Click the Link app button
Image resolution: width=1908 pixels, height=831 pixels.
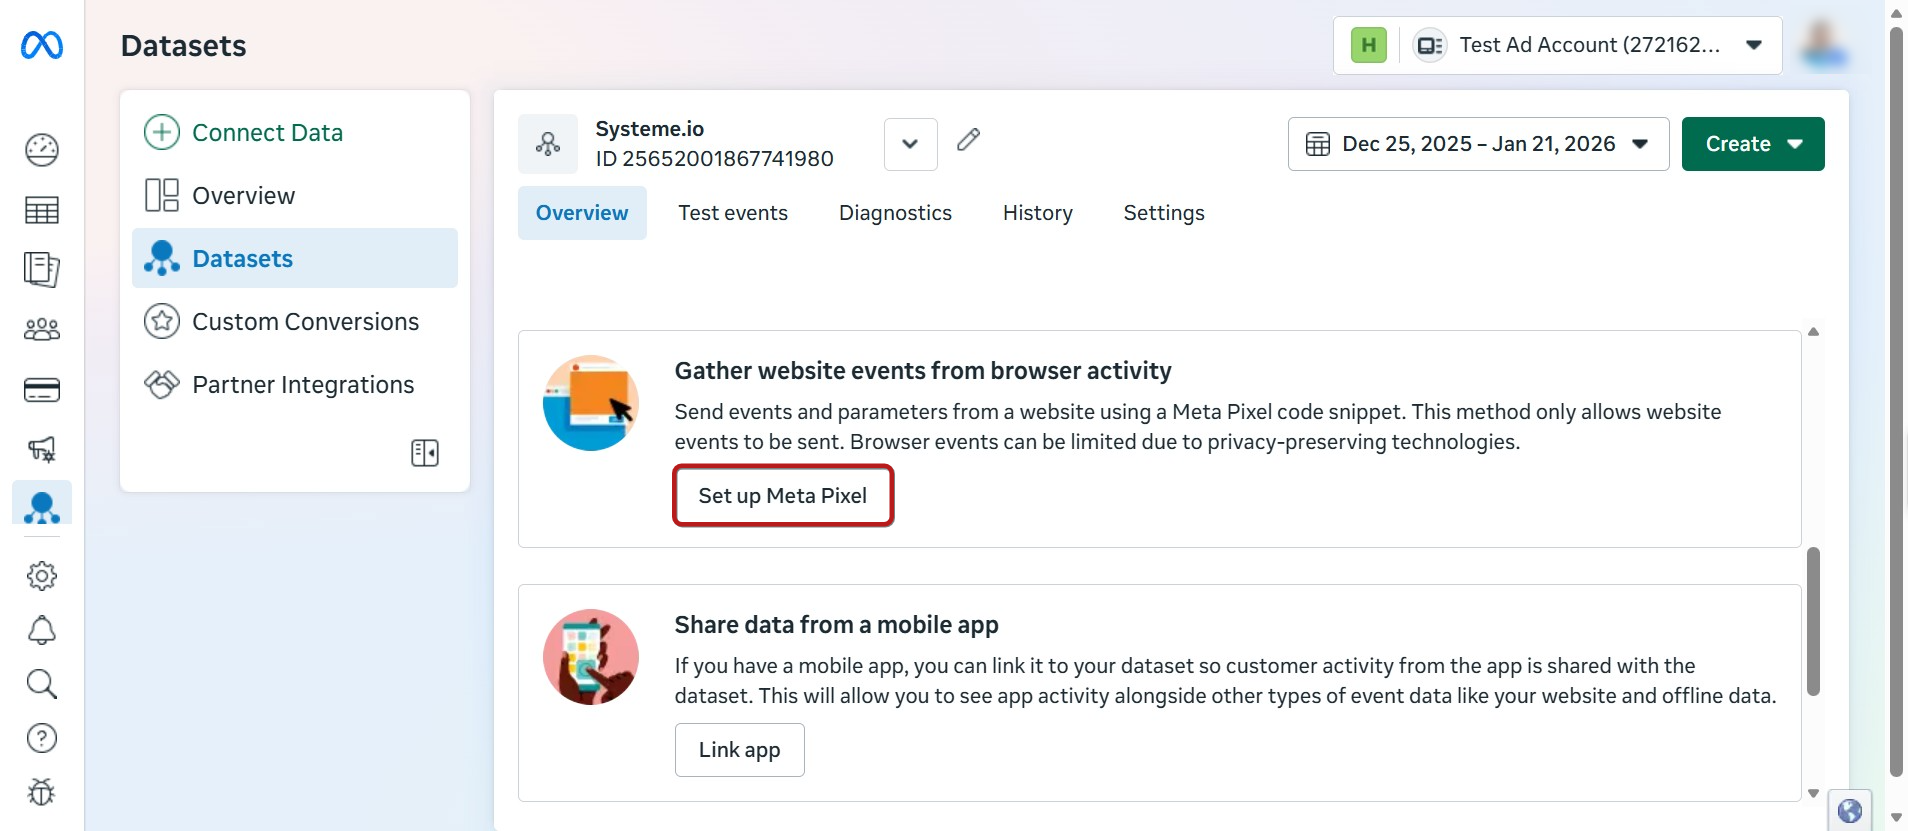point(740,750)
